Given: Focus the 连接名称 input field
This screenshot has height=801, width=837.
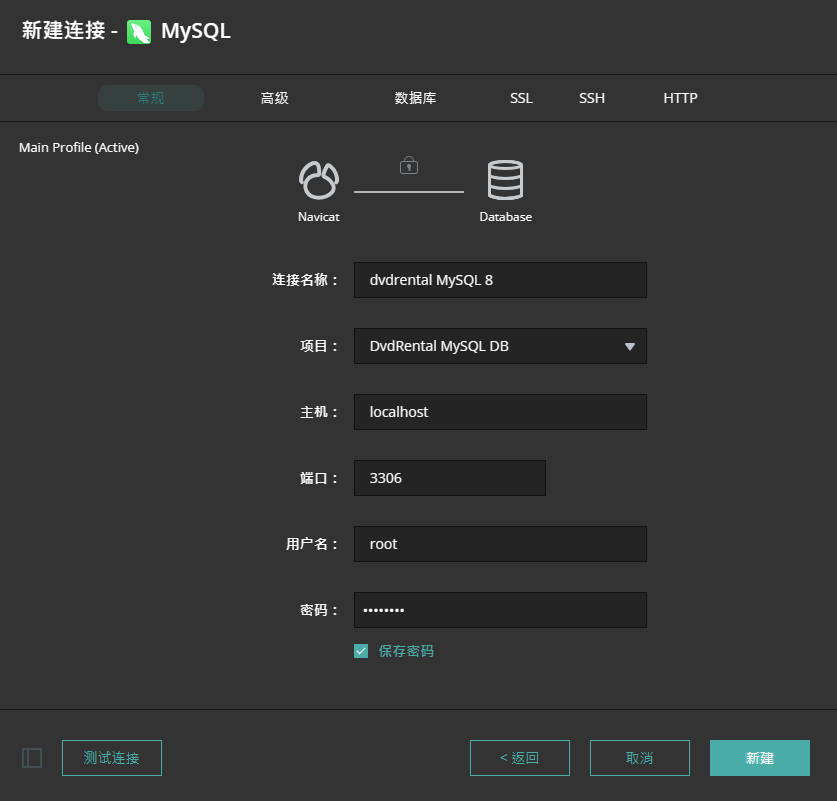Looking at the screenshot, I should (x=500, y=280).
